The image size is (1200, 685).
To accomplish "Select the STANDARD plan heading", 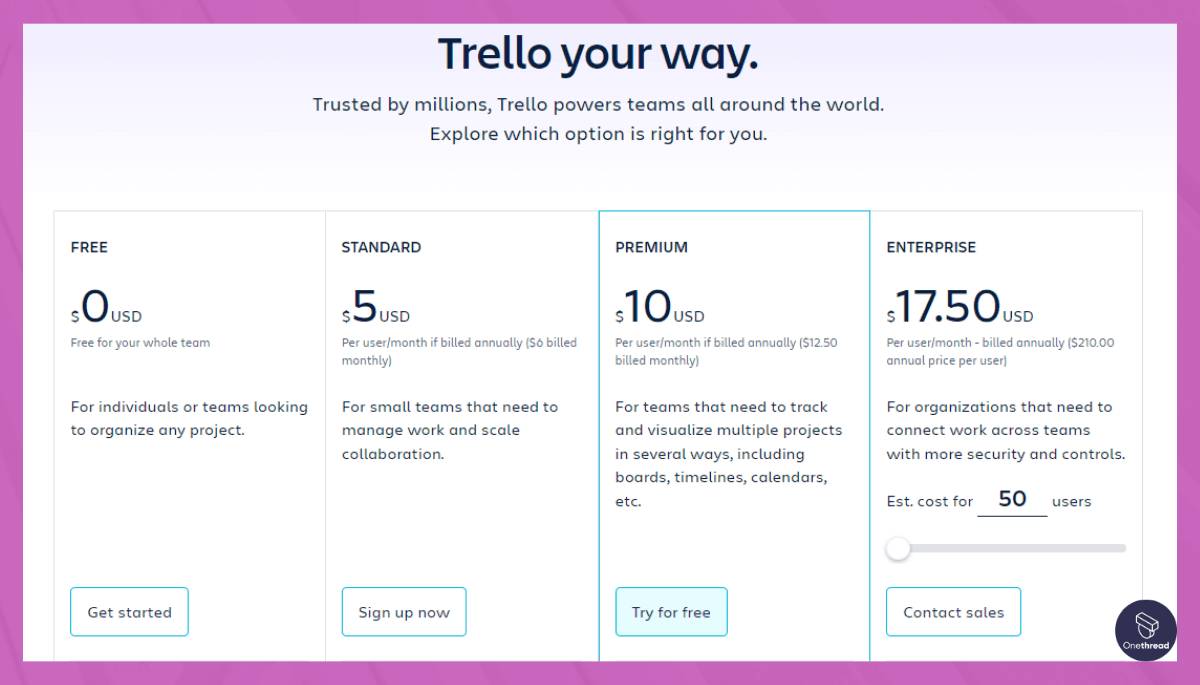I will pos(382,247).
